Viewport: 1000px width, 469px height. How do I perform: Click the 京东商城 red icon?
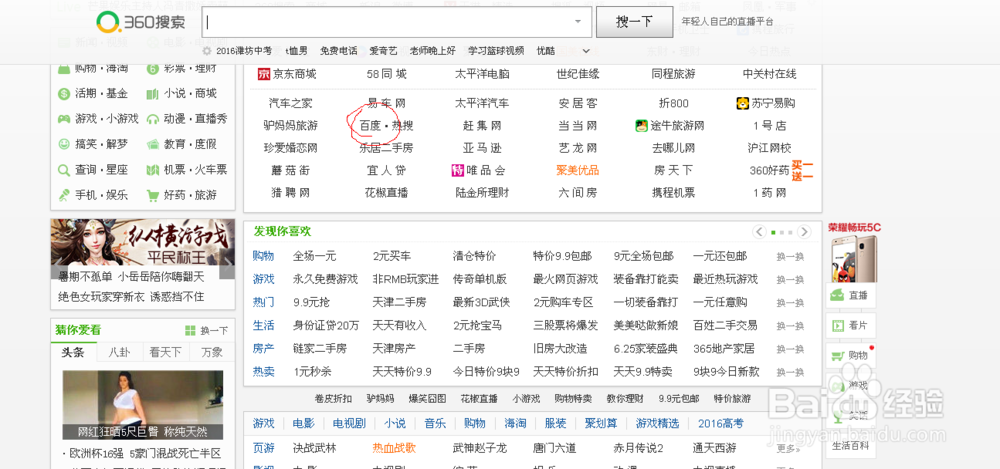pos(264,74)
